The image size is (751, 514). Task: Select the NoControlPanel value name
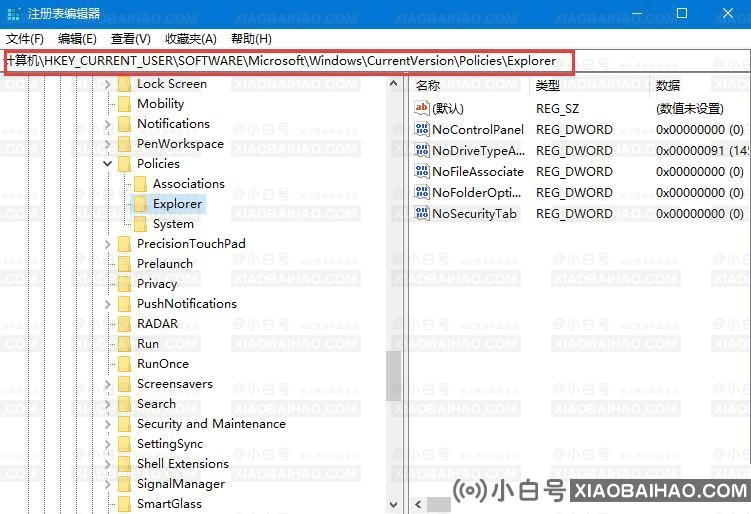[478, 130]
